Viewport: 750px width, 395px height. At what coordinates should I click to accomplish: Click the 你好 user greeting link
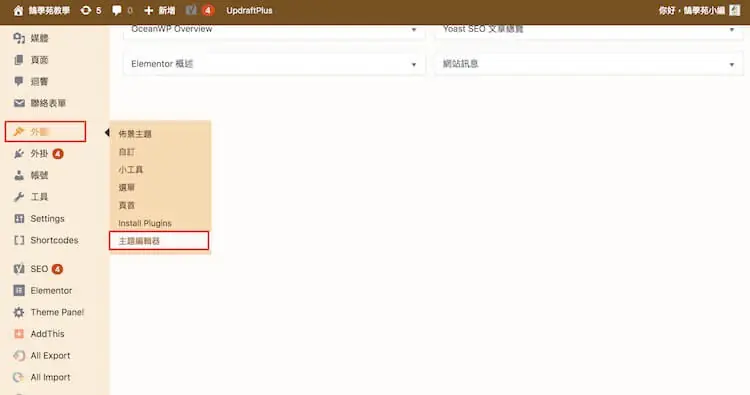692,11
